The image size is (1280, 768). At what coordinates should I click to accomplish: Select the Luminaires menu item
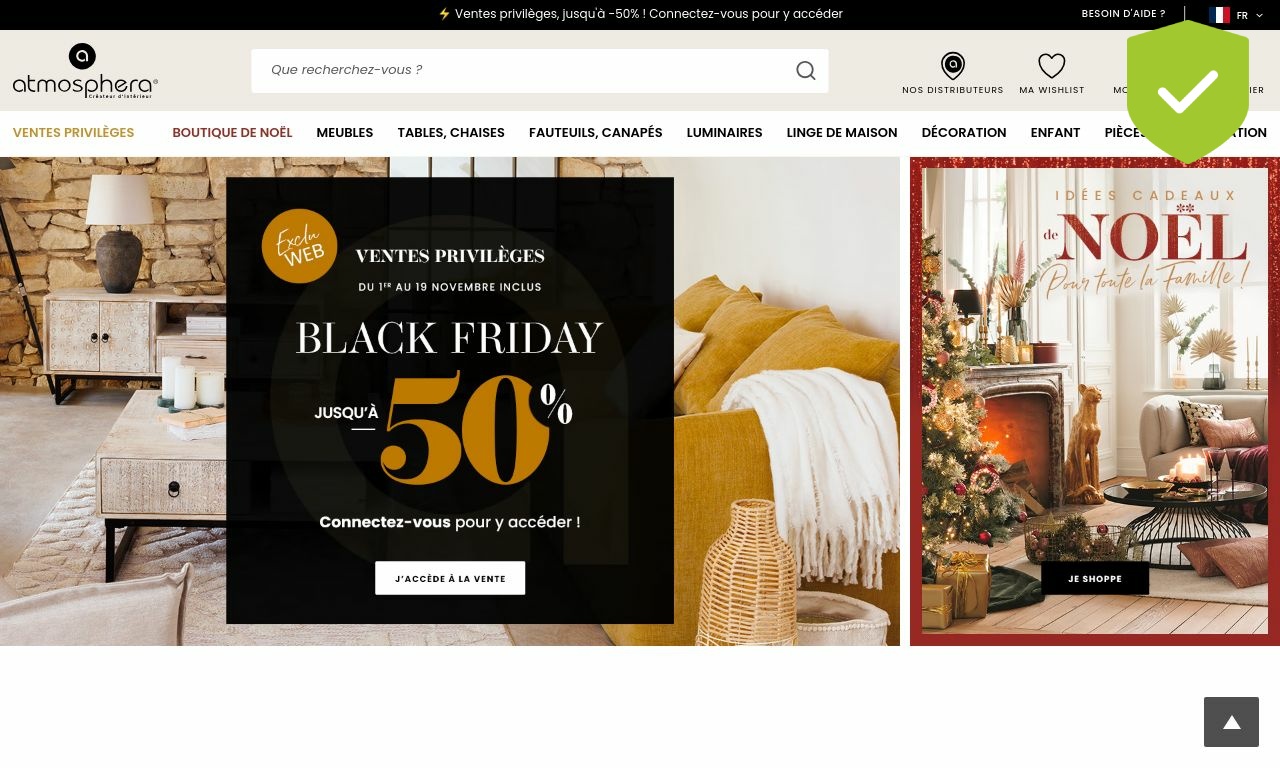pos(724,132)
